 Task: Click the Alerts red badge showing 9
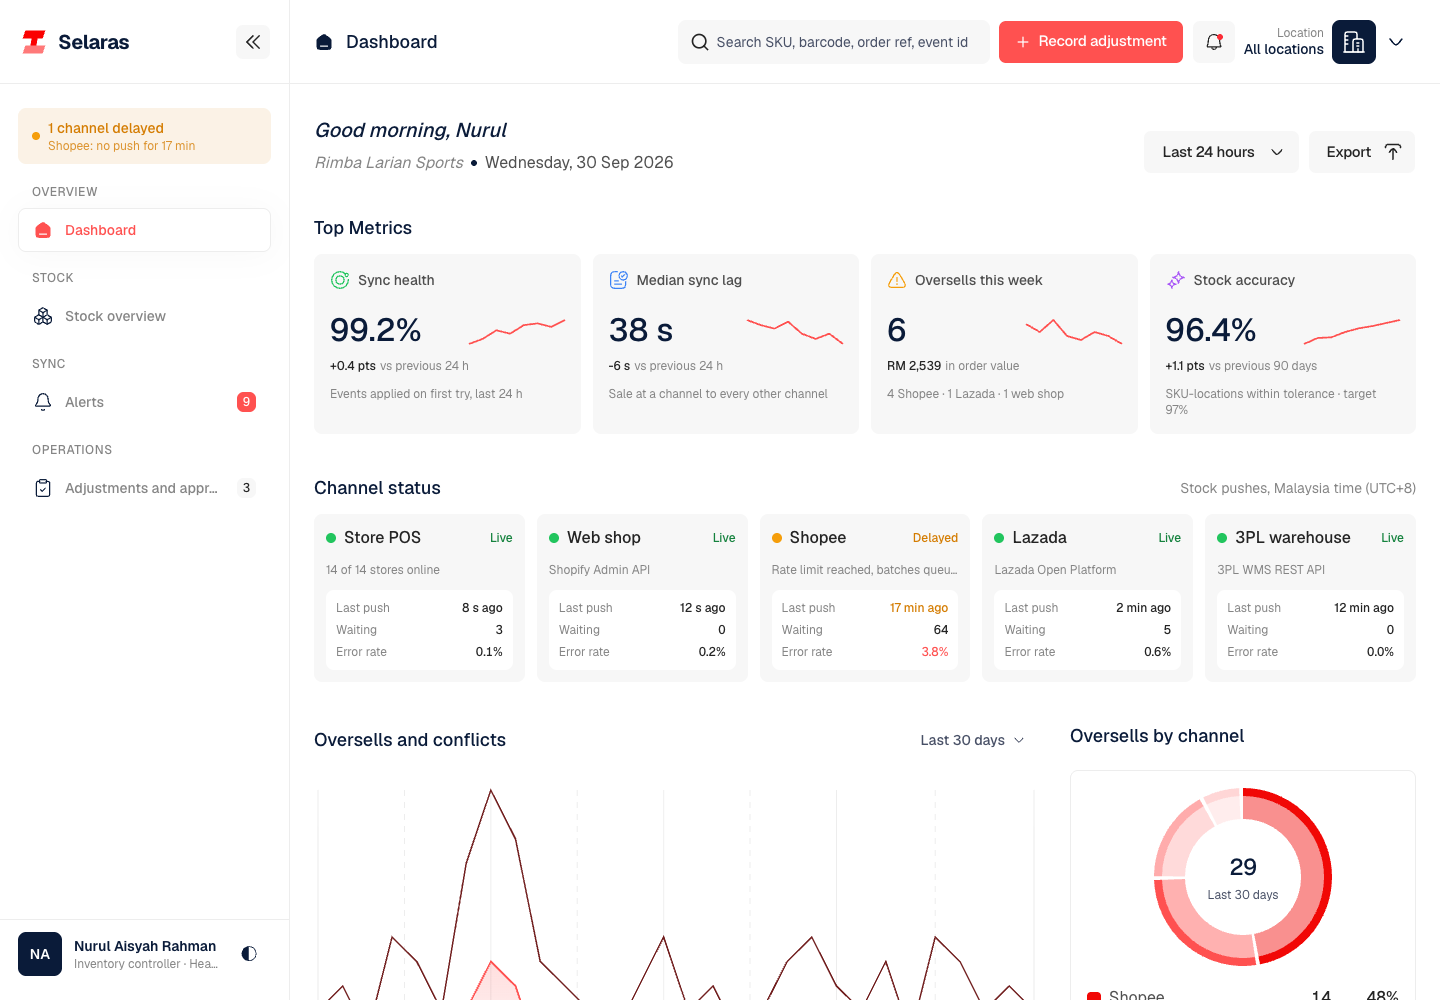[x=246, y=402]
